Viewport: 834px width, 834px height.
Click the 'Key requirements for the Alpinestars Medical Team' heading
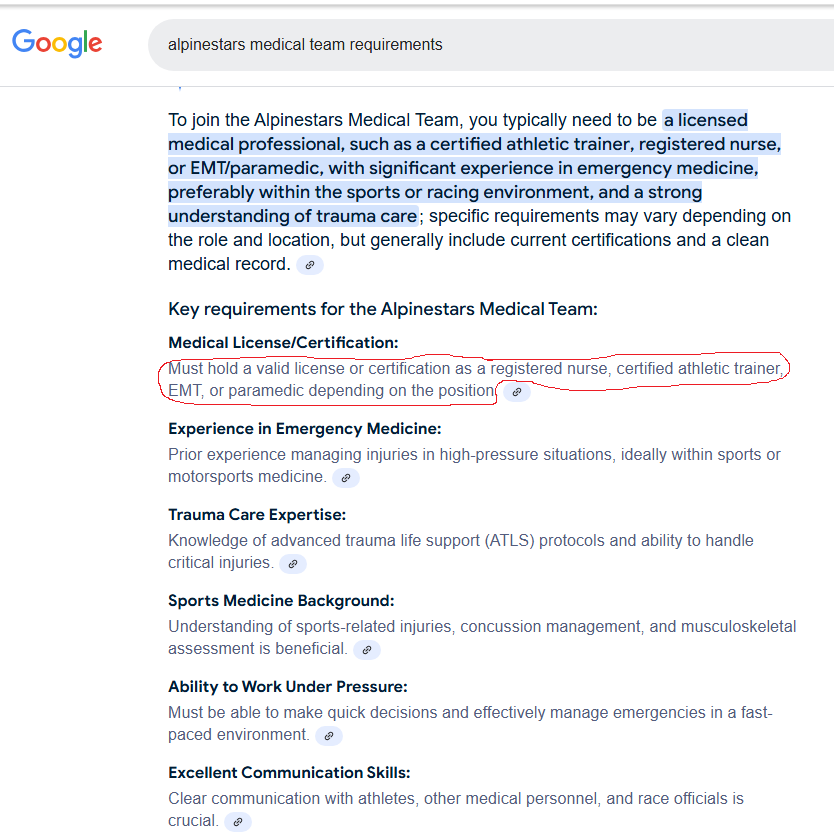pyautogui.click(x=382, y=309)
